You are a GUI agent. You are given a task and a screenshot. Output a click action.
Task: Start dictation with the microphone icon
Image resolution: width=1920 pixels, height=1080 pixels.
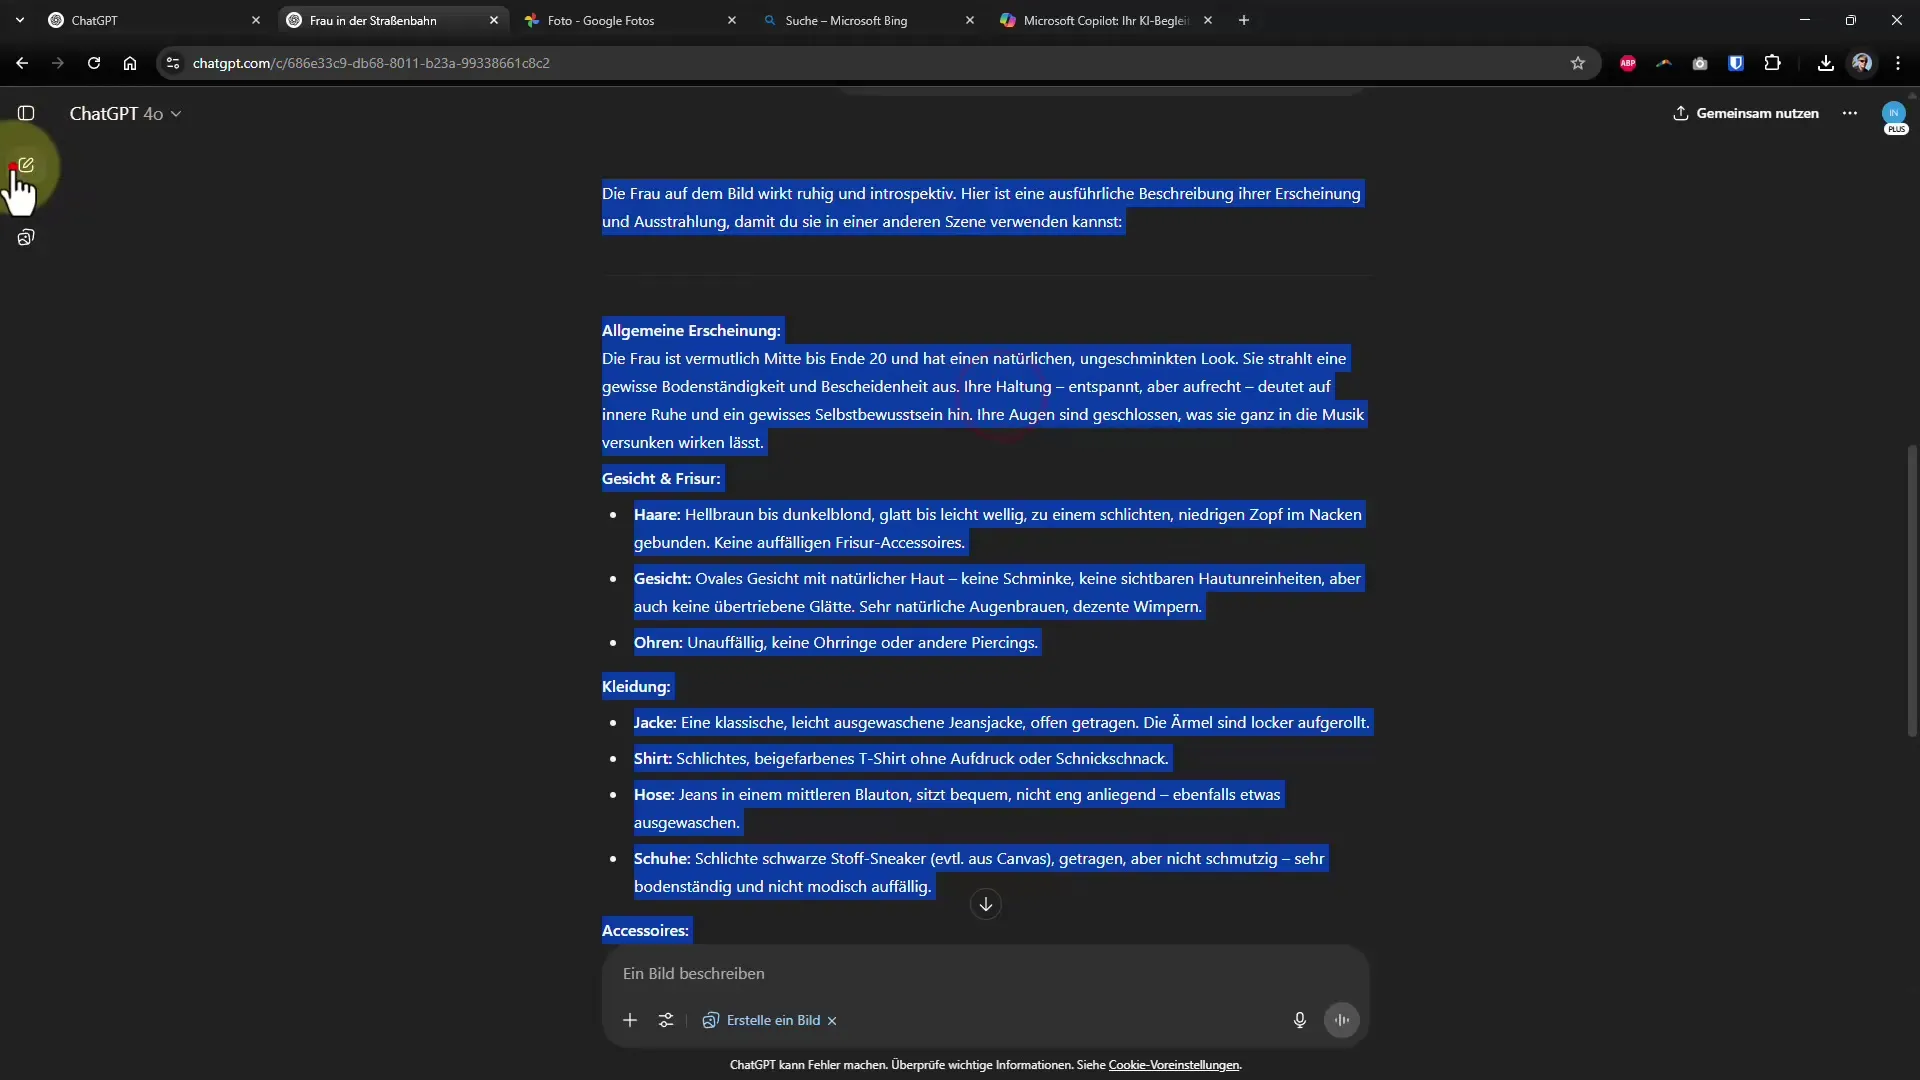1299,1020
